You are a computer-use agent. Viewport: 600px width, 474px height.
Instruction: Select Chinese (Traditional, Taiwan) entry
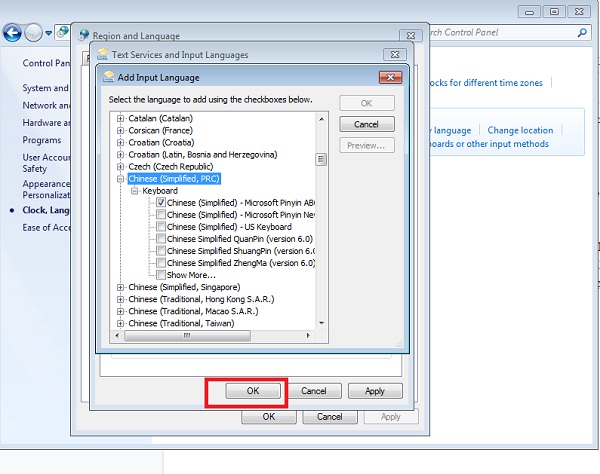[x=181, y=323]
